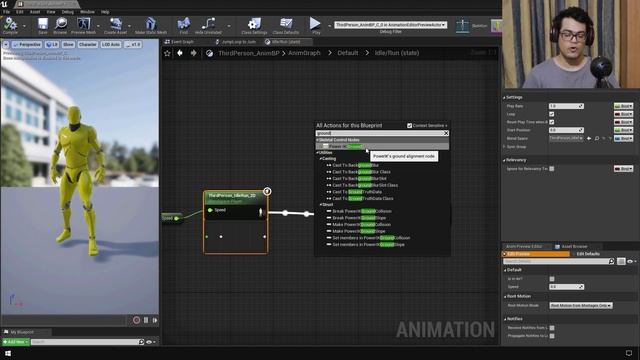Image resolution: width=640 pixels, height=360 pixels.
Task: Navigate forward with the graph right arrow
Action: pos(193,53)
